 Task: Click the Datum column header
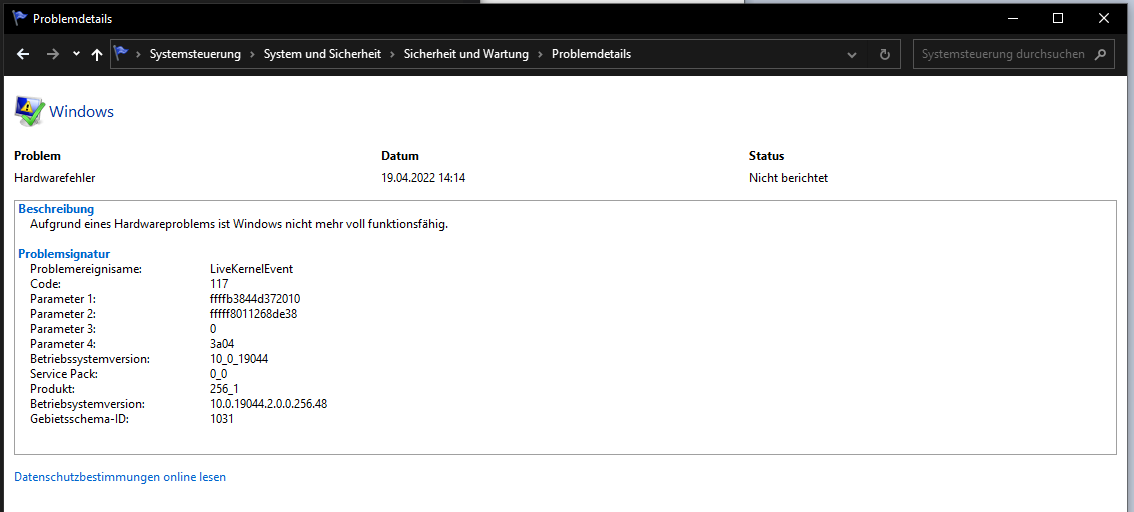tap(400, 155)
